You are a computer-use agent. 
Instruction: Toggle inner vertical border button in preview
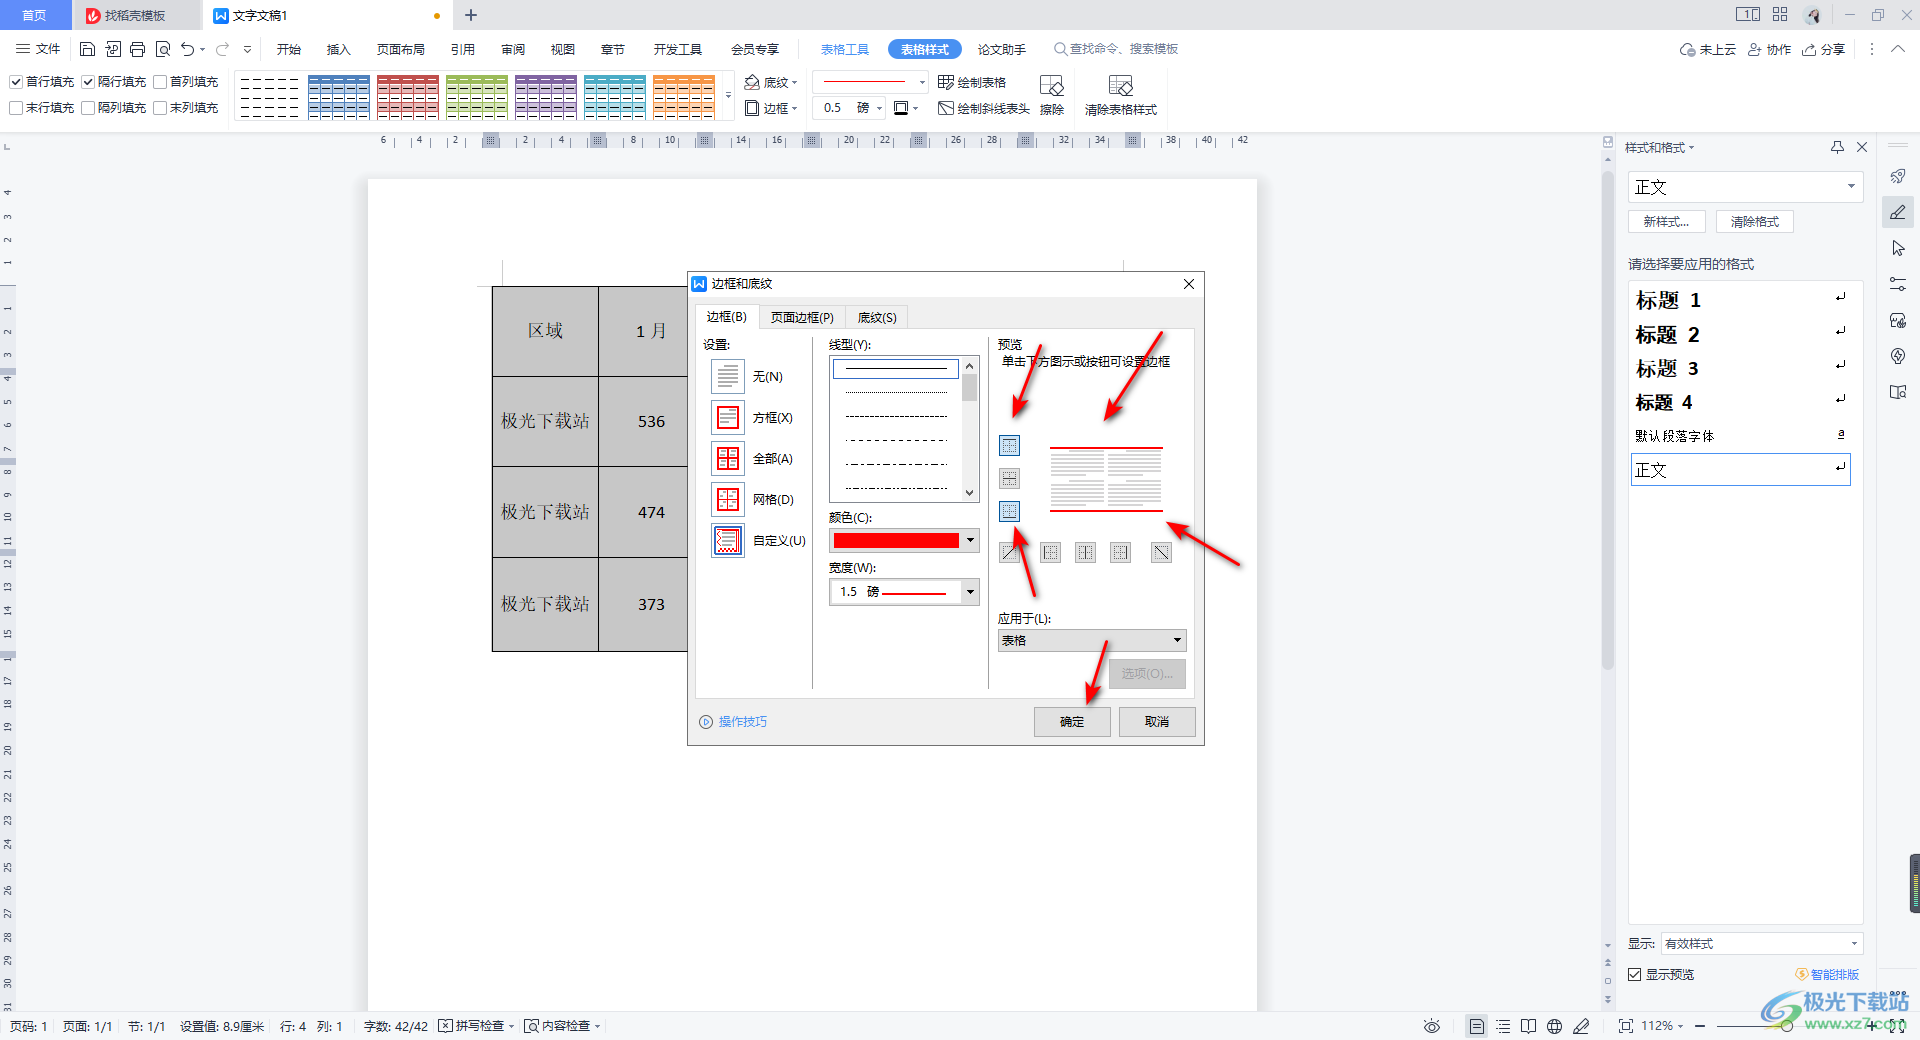tap(1085, 553)
